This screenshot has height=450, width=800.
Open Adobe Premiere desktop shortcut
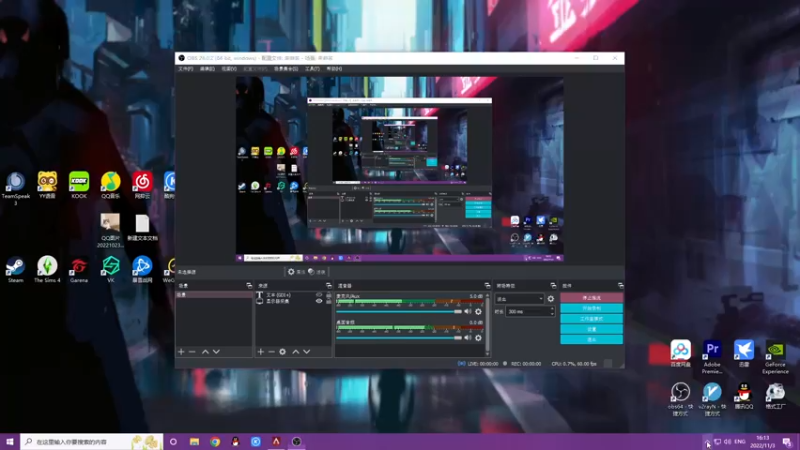pos(712,357)
